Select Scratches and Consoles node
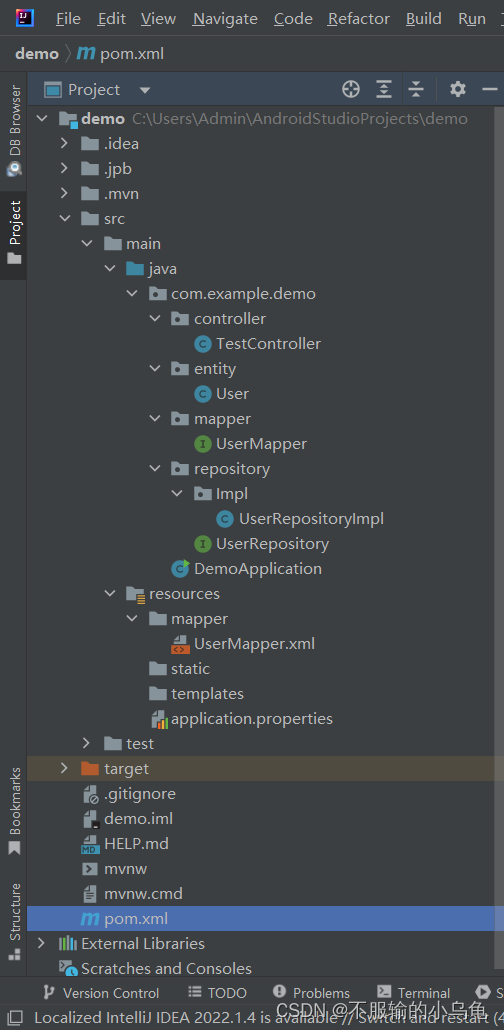 (156, 968)
